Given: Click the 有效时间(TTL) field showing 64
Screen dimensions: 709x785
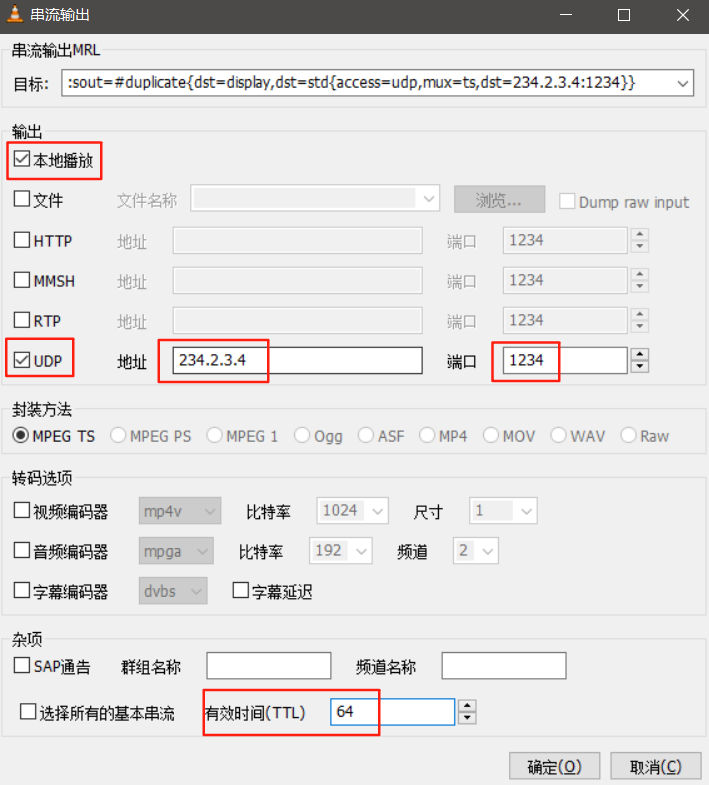Looking at the screenshot, I should (393, 712).
